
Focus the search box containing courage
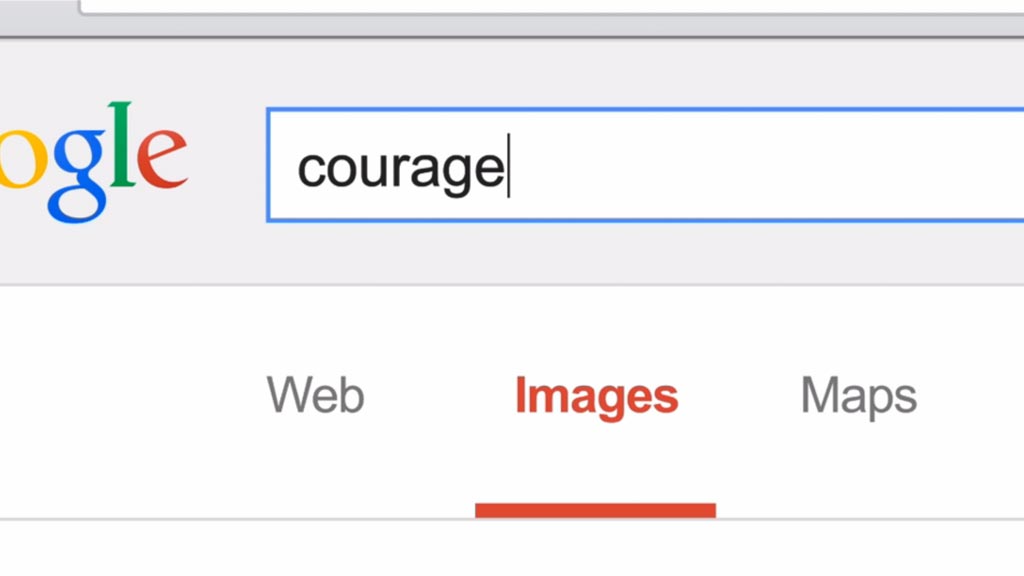645,165
